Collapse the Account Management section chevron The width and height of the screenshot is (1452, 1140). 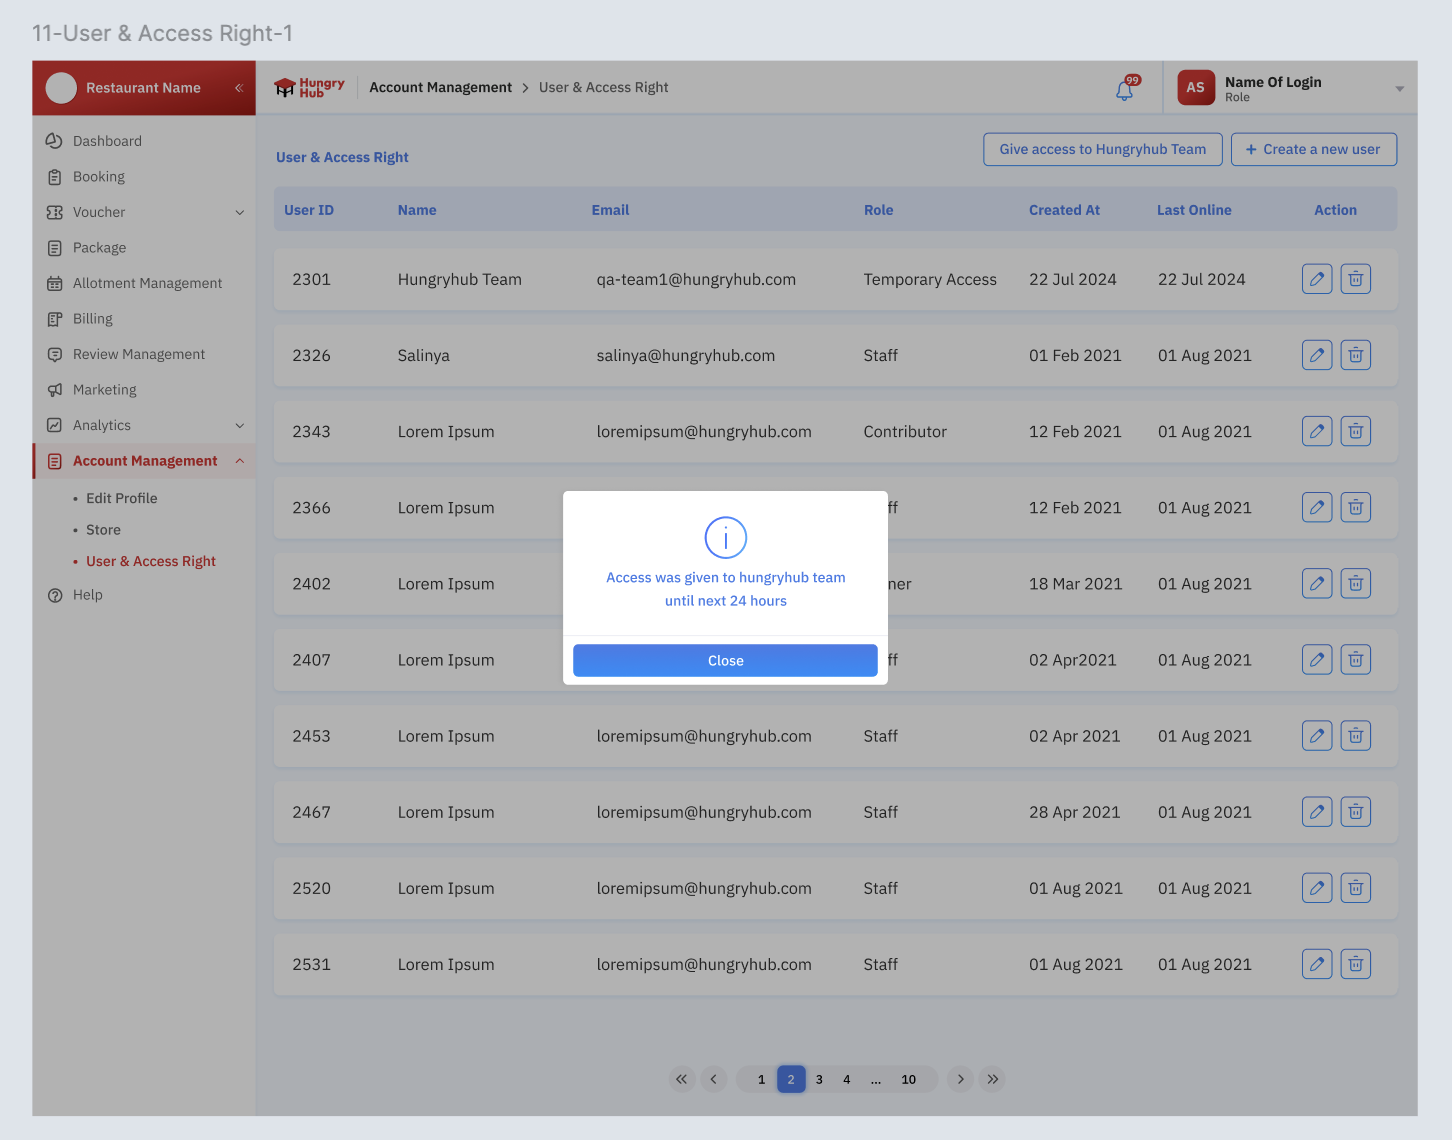tap(240, 461)
